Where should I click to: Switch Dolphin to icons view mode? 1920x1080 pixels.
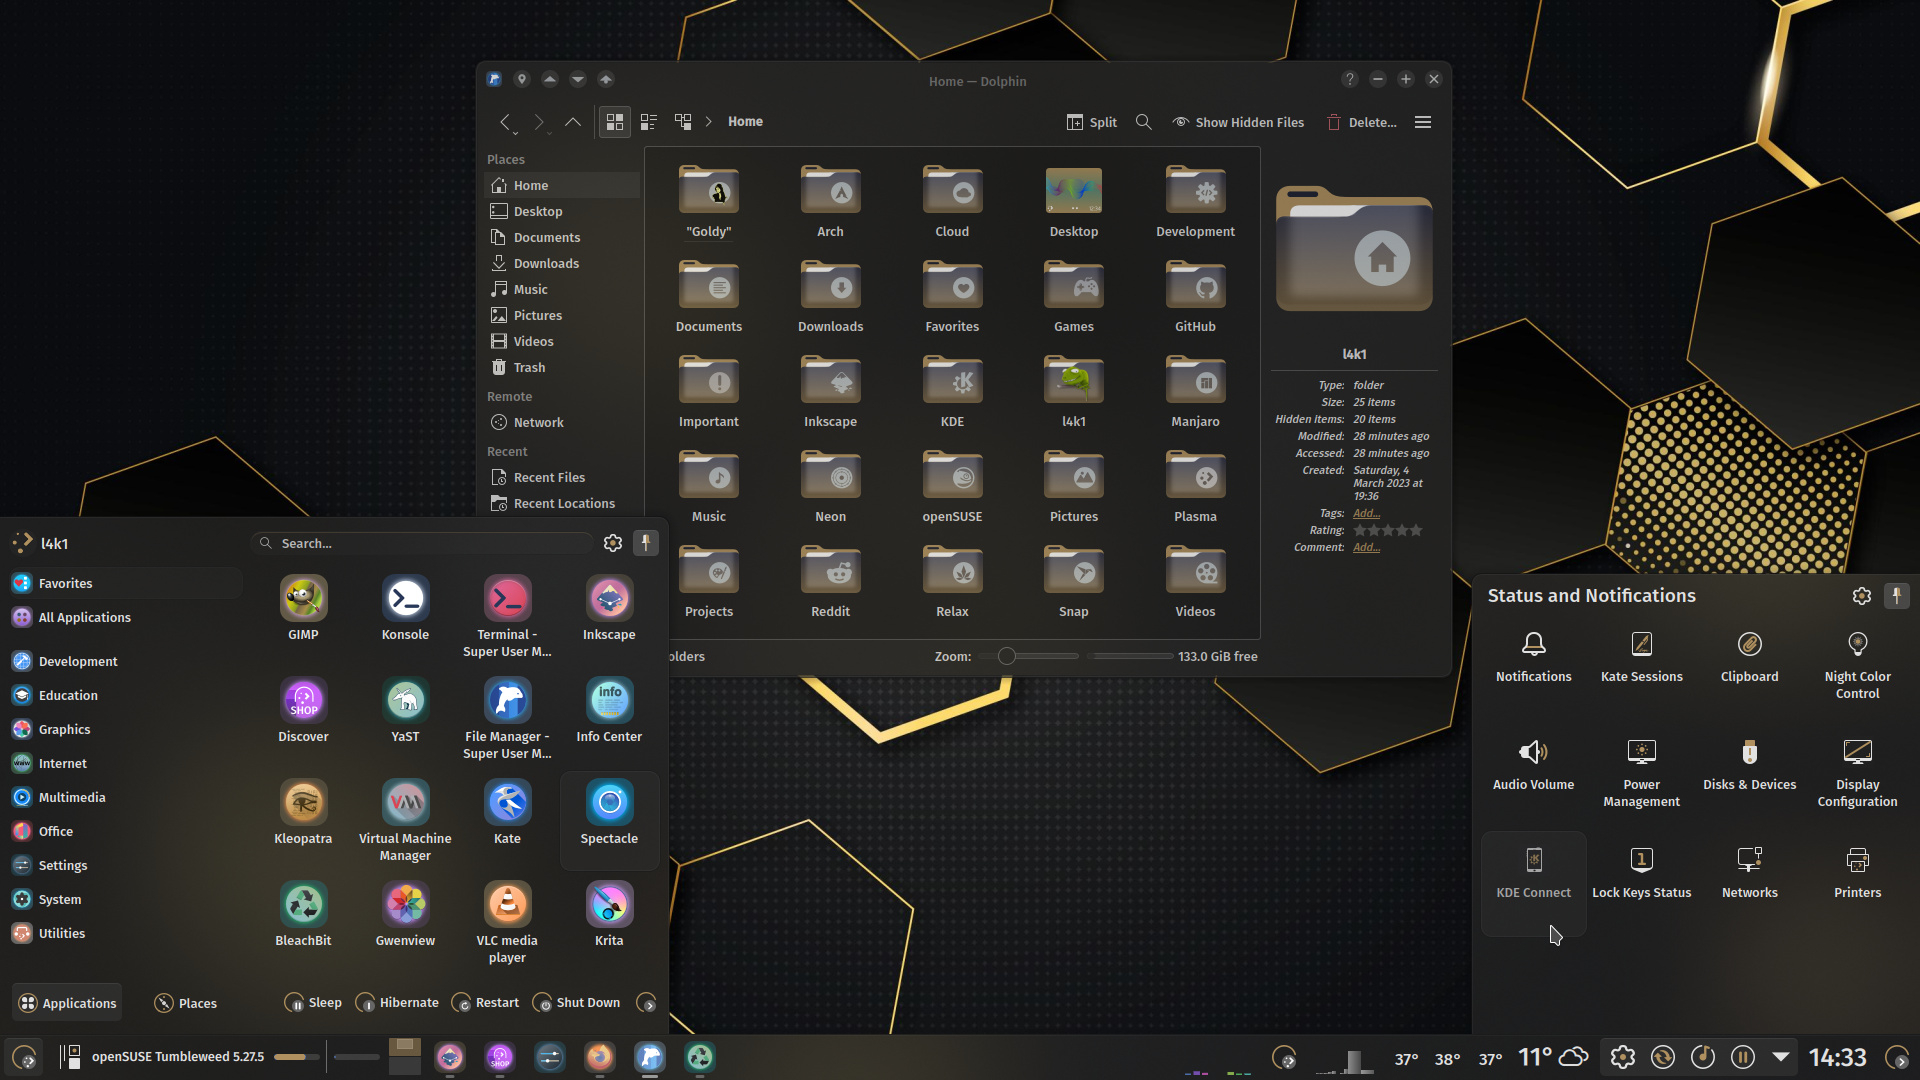615,122
